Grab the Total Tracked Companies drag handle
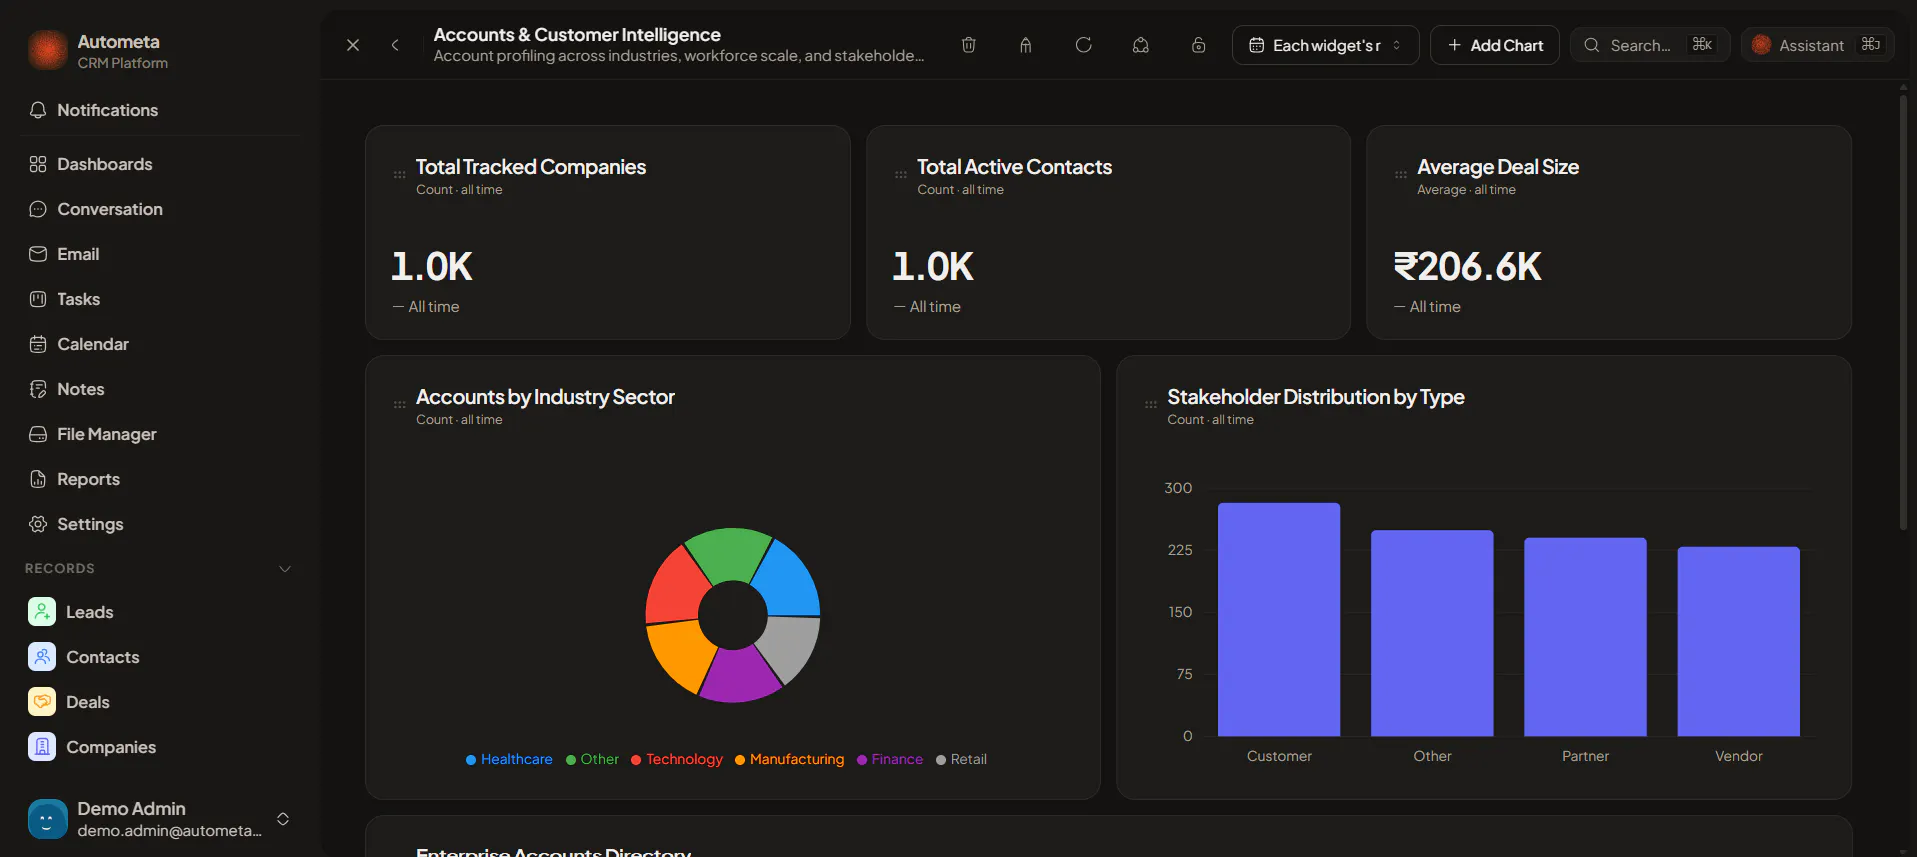This screenshot has width=1917, height=857. (x=400, y=175)
